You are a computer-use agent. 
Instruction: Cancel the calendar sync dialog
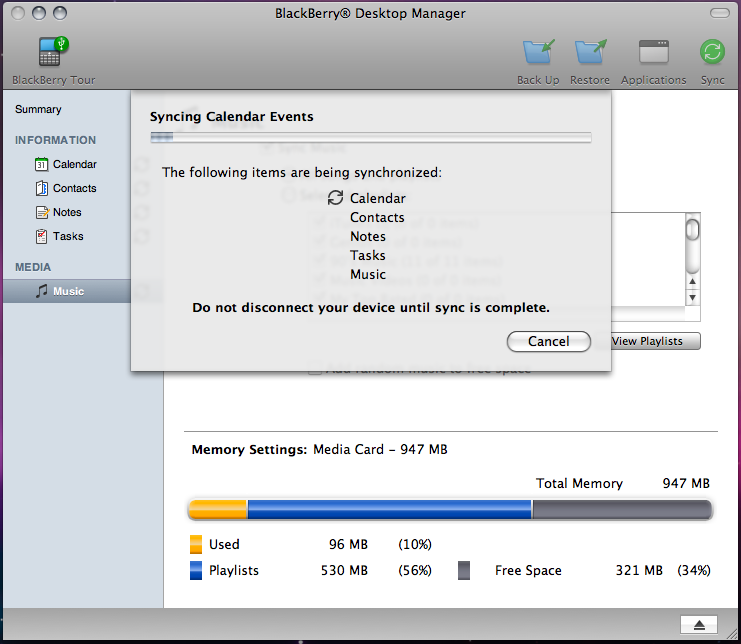[548, 341]
